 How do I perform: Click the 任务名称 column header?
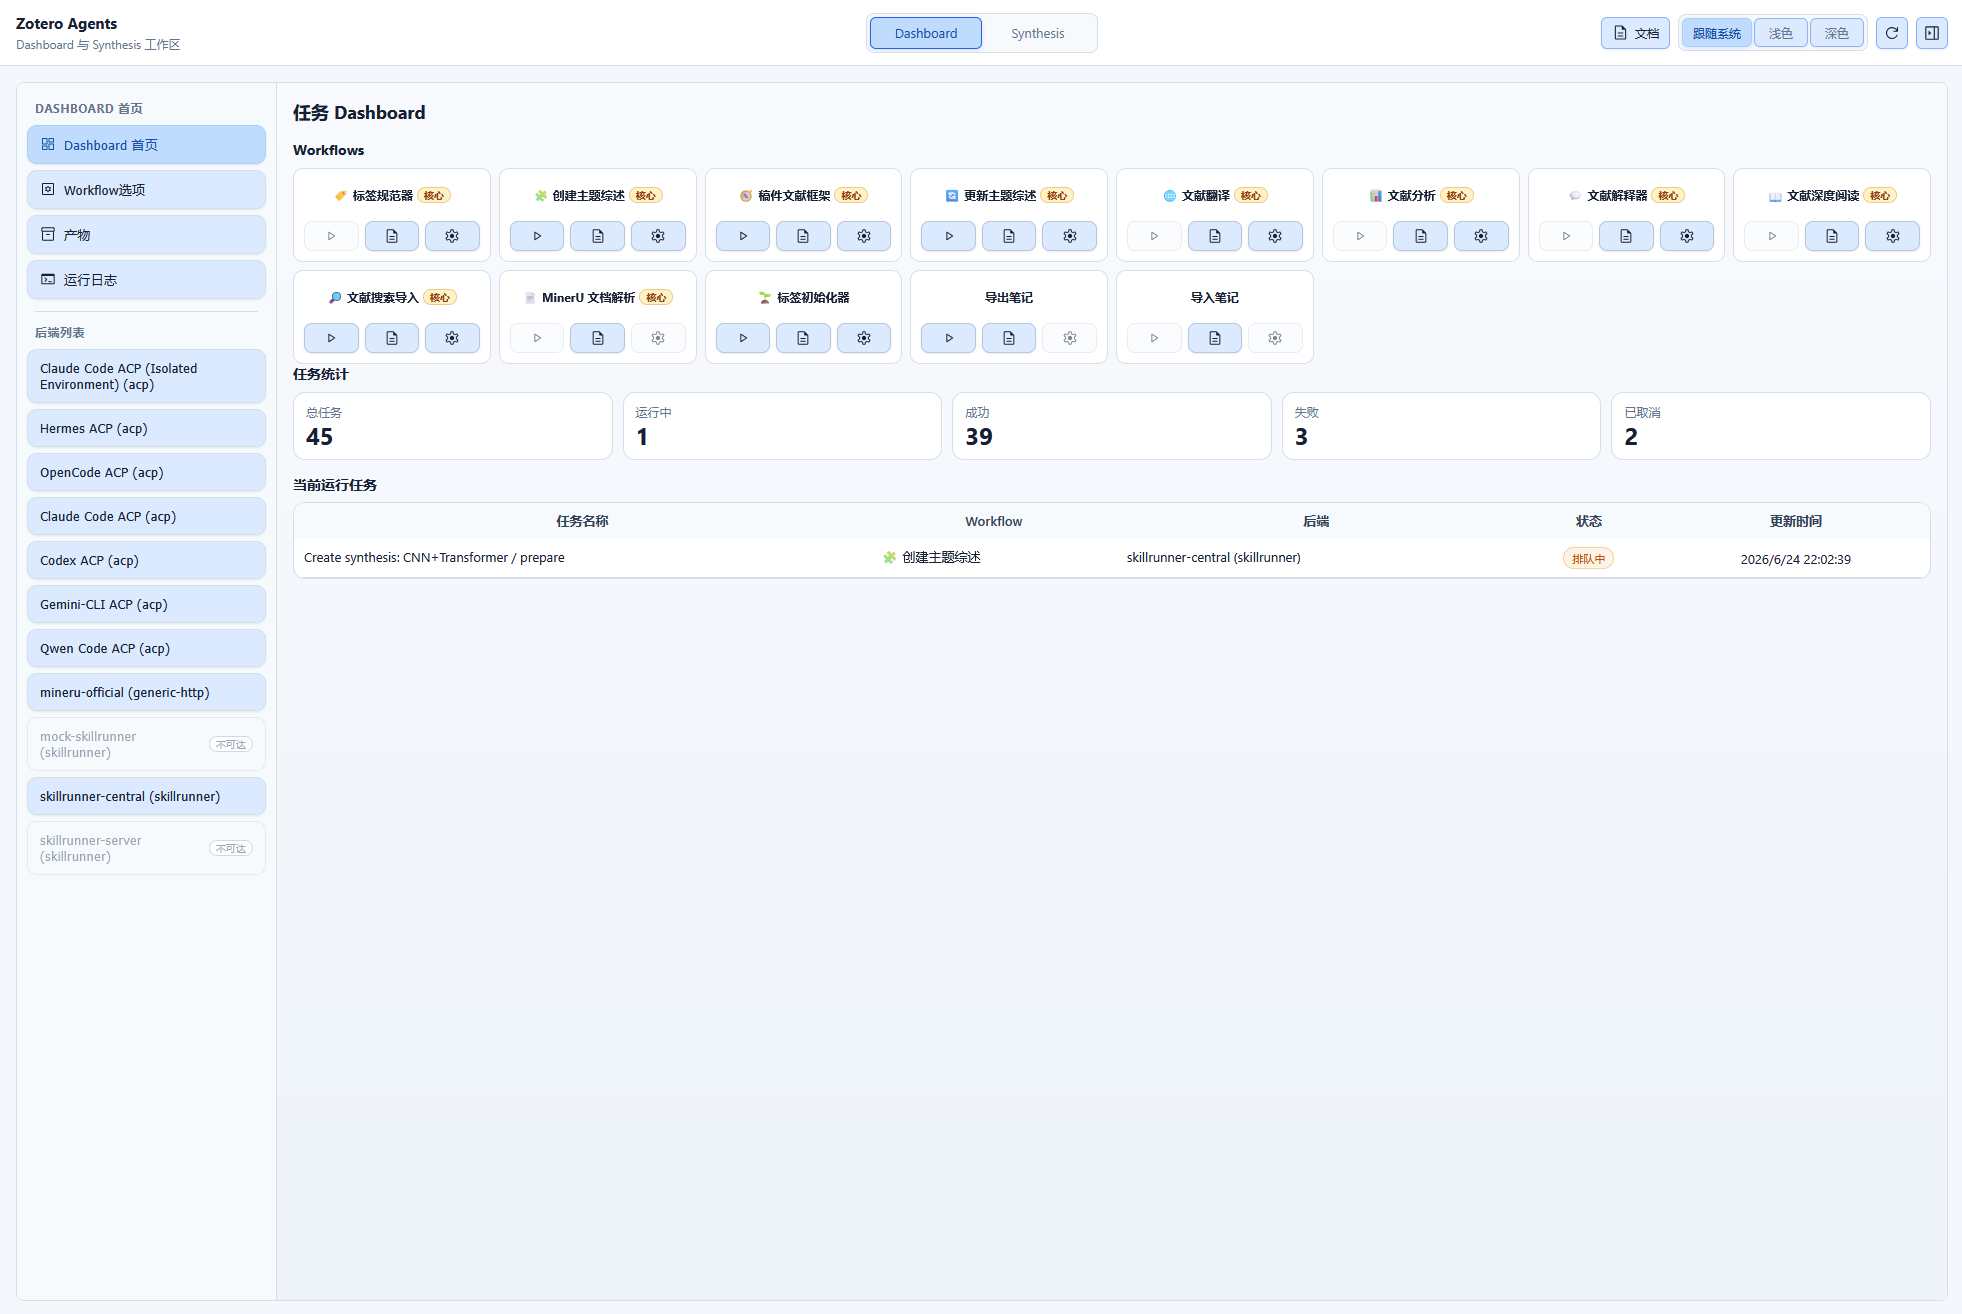pyautogui.click(x=582, y=521)
